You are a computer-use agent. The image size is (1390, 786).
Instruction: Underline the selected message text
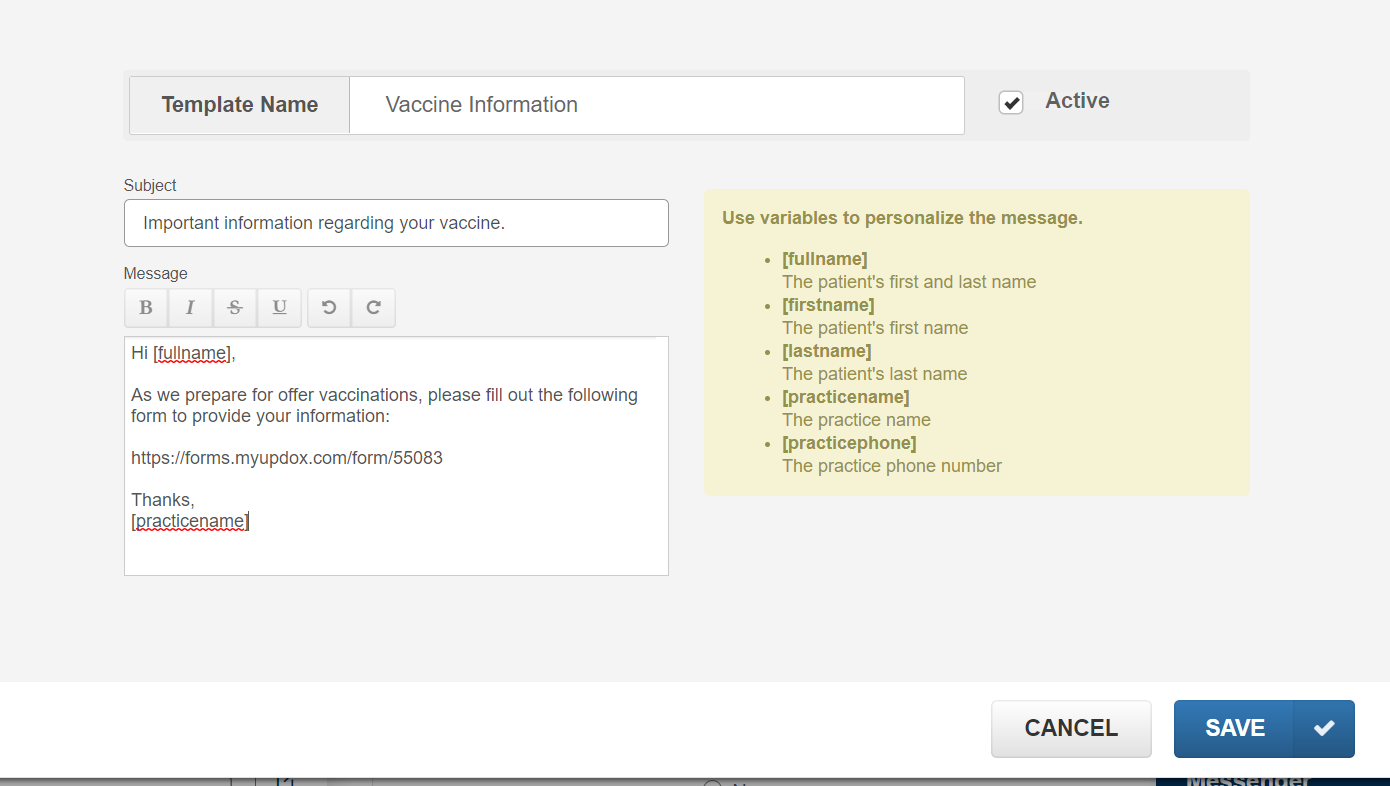click(280, 308)
